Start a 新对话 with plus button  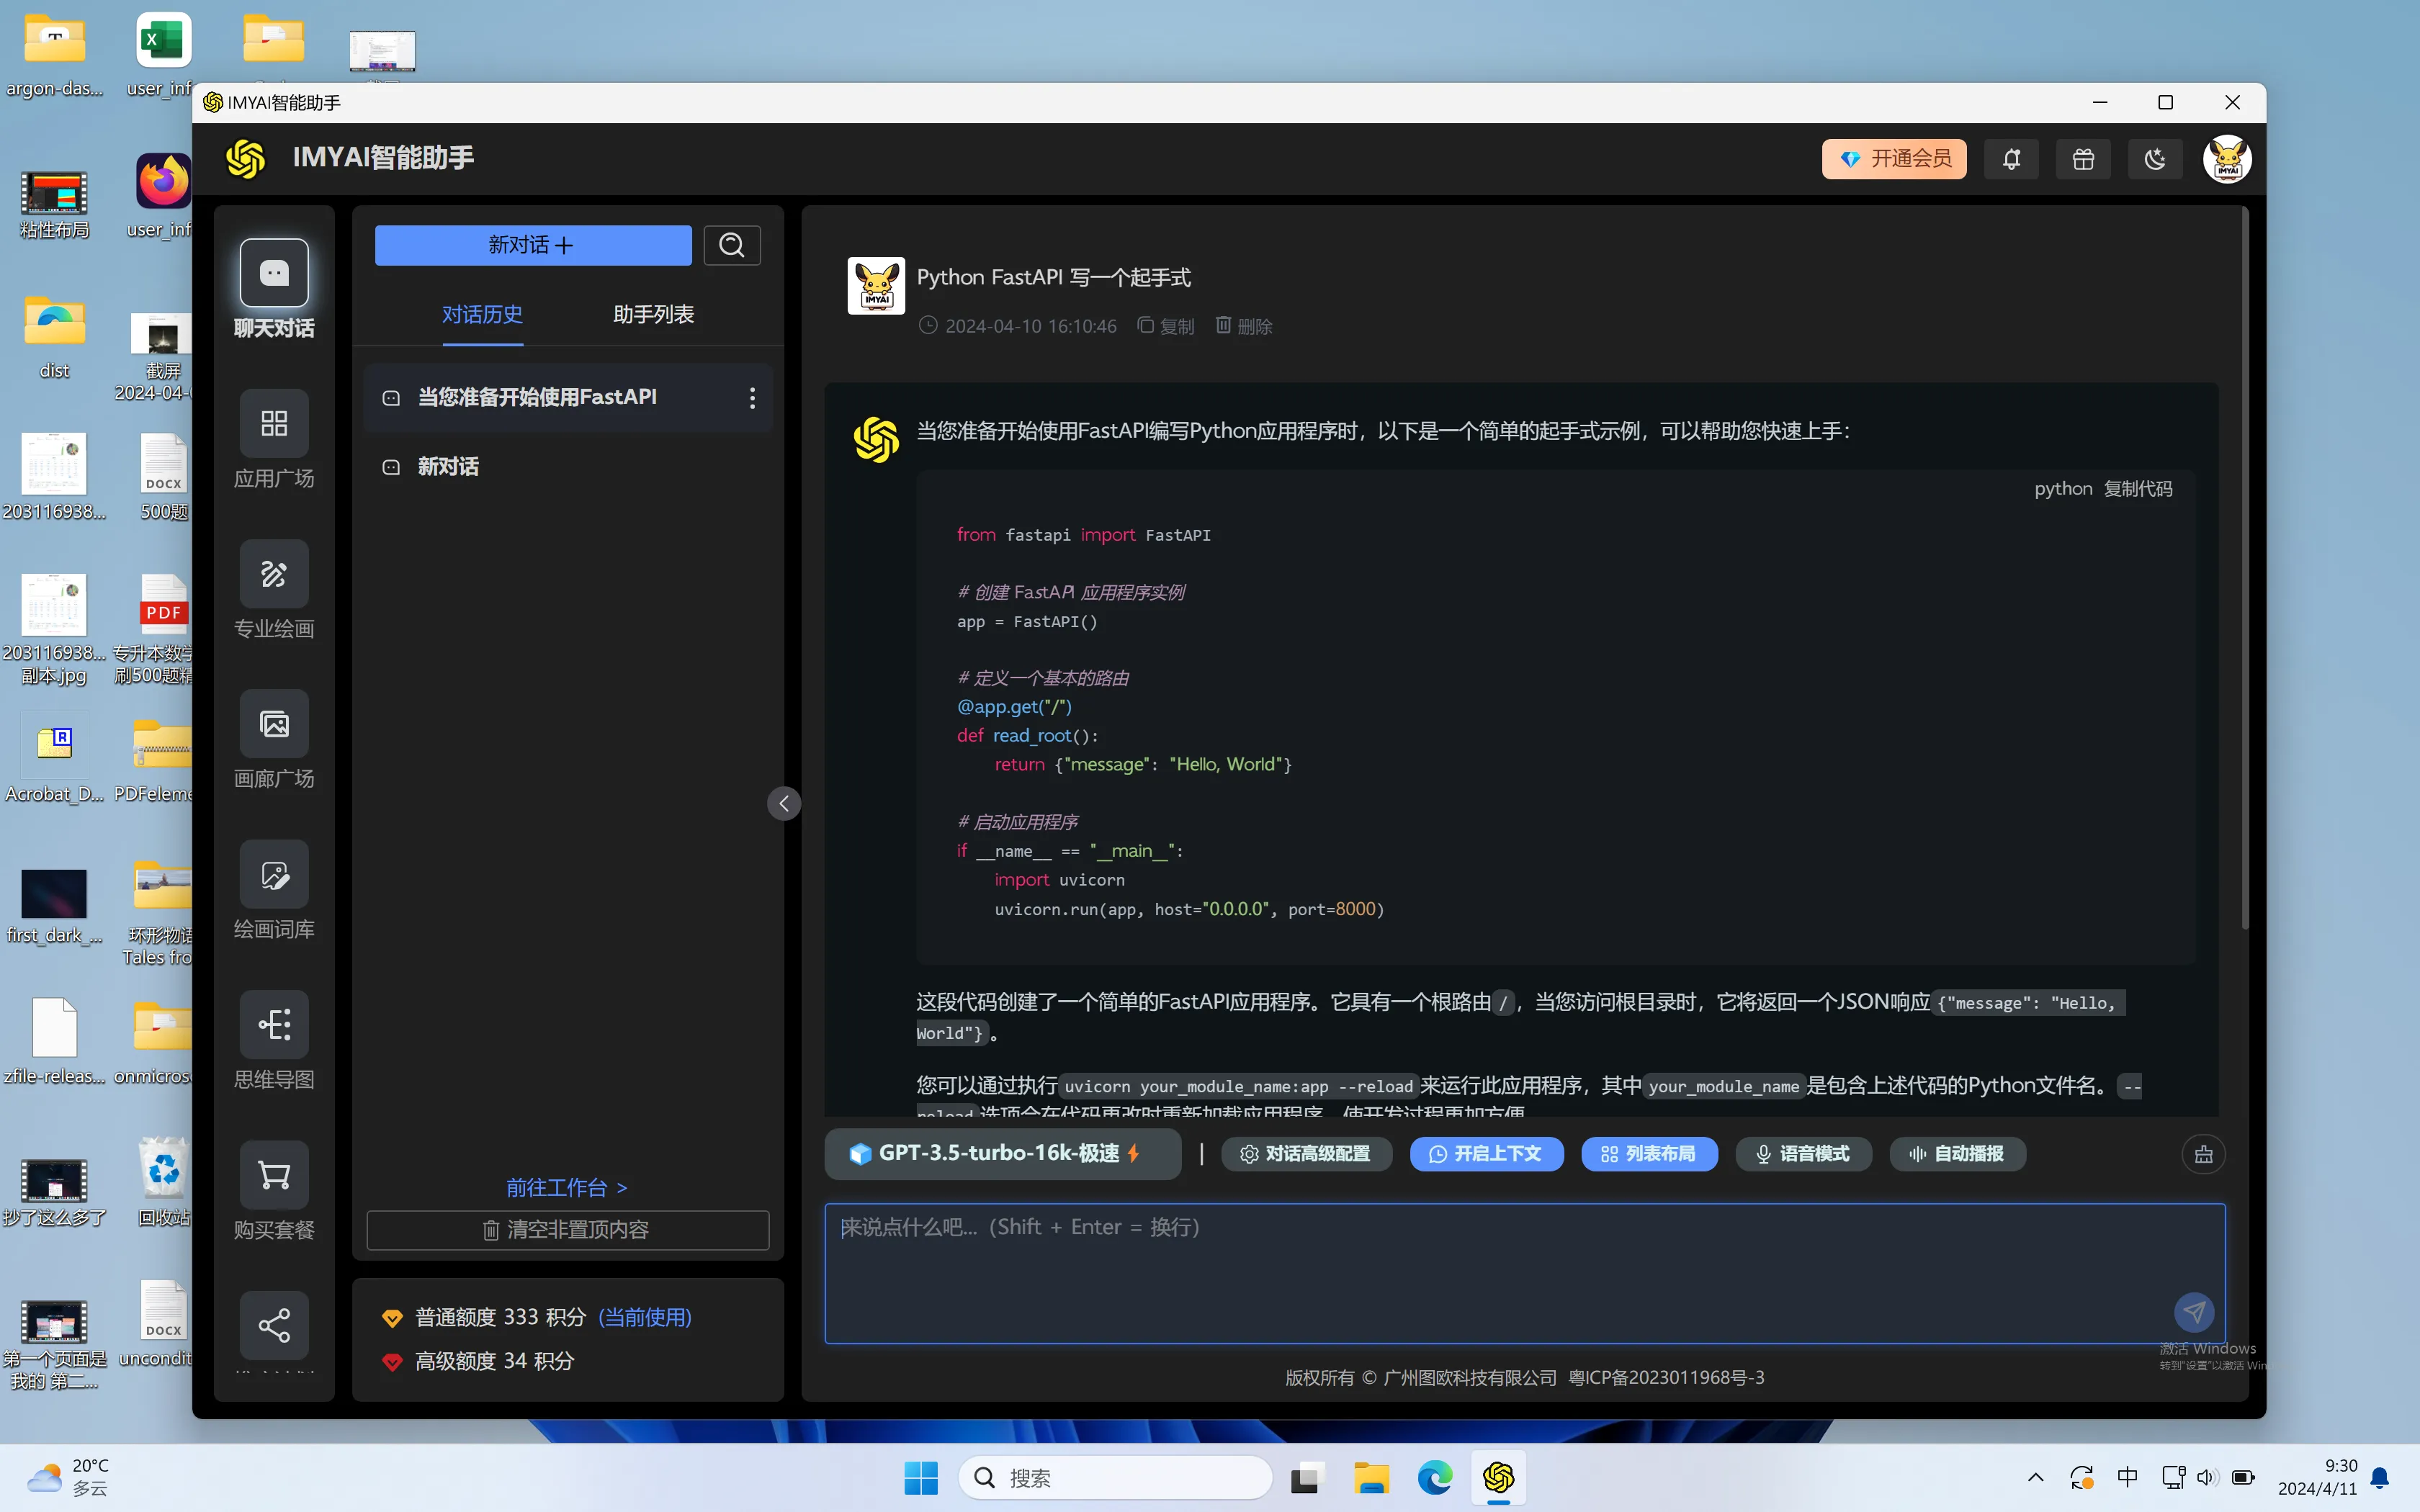(x=533, y=245)
